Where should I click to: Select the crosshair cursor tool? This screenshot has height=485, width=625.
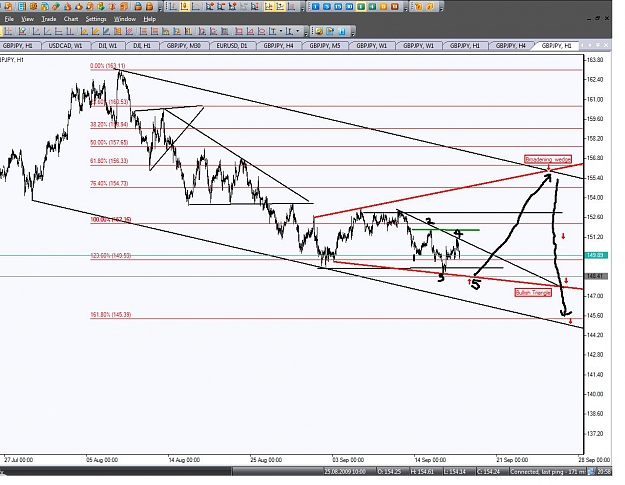click(8, 31)
